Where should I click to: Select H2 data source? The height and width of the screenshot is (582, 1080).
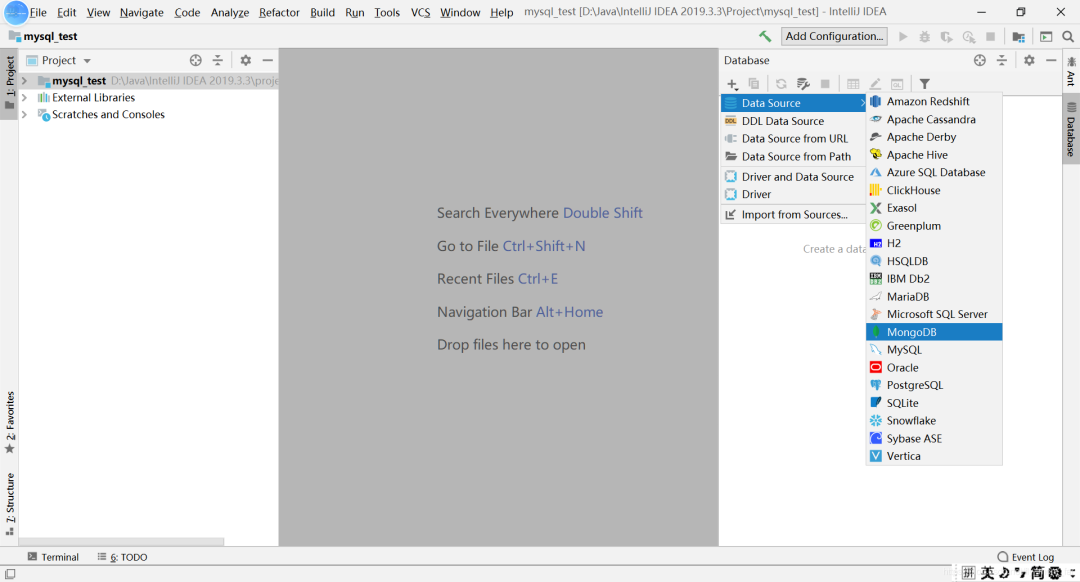point(934,243)
